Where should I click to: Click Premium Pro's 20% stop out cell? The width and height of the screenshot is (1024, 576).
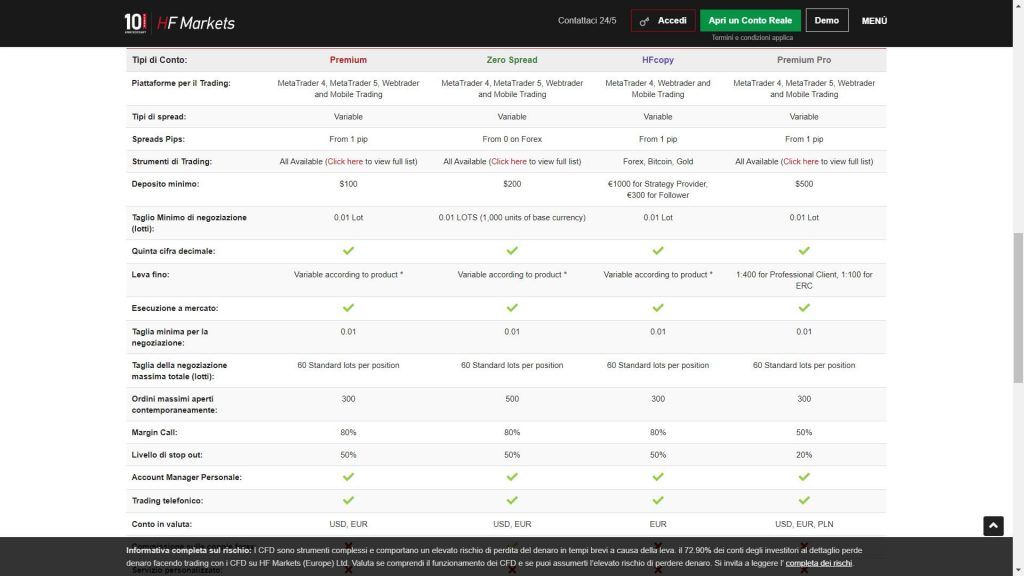click(x=804, y=455)
